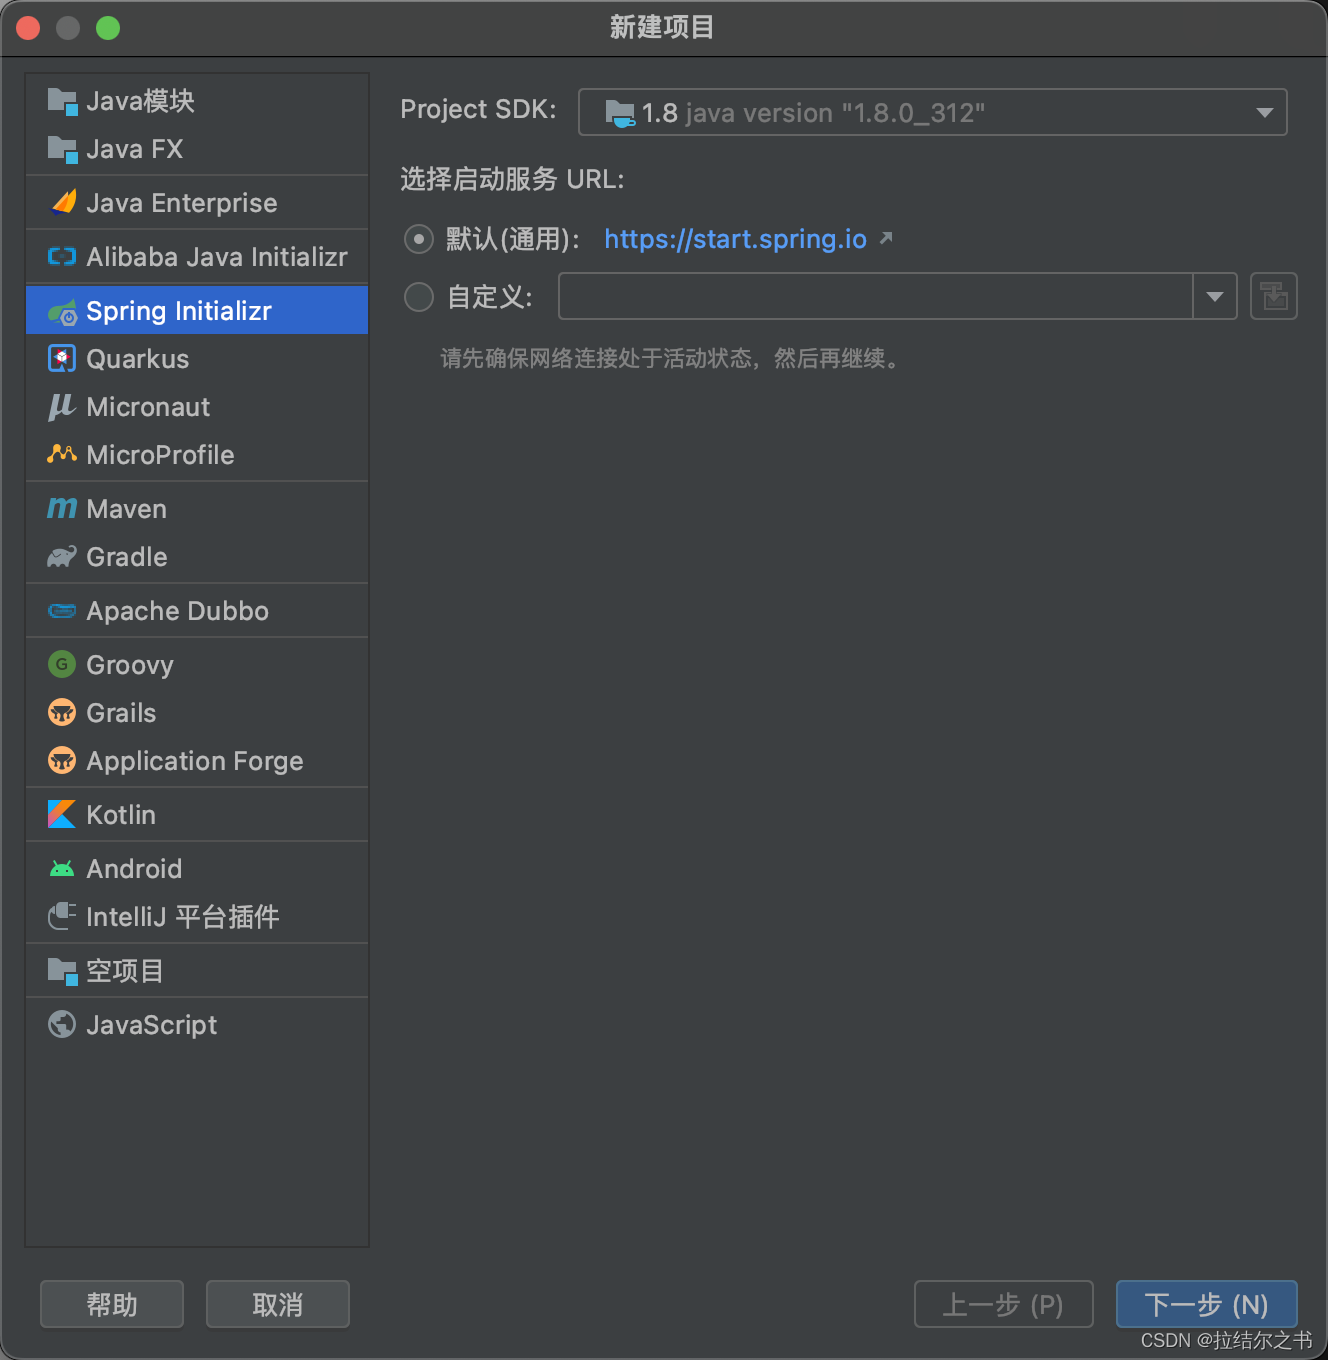Click into the 自定义 URL input field
The width and height of the screenshot is (1328, 1360).
click(876, 296)
